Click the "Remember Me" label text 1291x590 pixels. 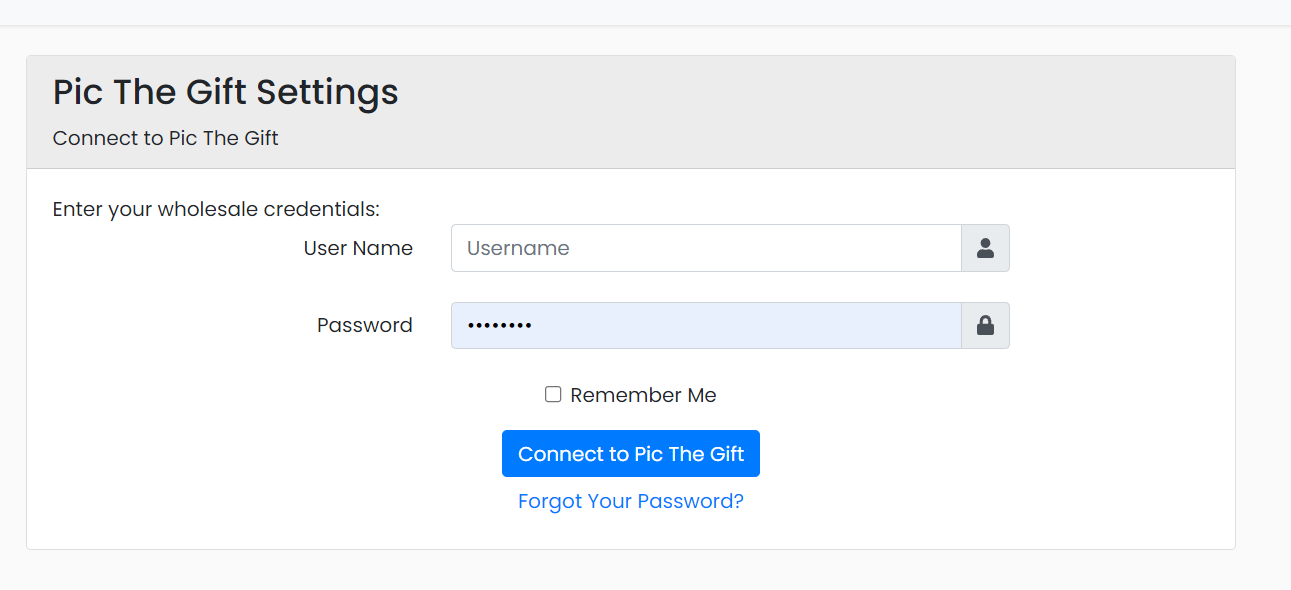(x=643, y=395)
